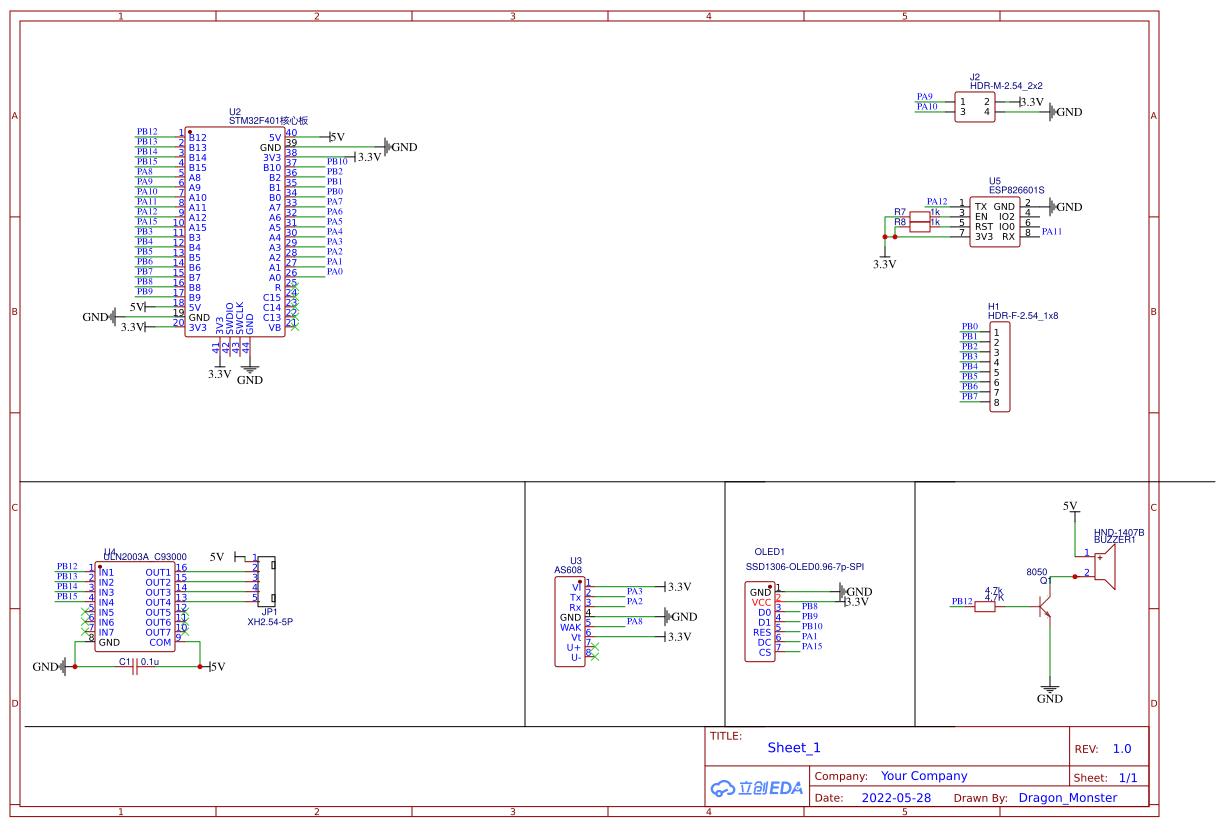Click the WAK pin label on AS608
The image size is (1225, 827).
(571, 627)
